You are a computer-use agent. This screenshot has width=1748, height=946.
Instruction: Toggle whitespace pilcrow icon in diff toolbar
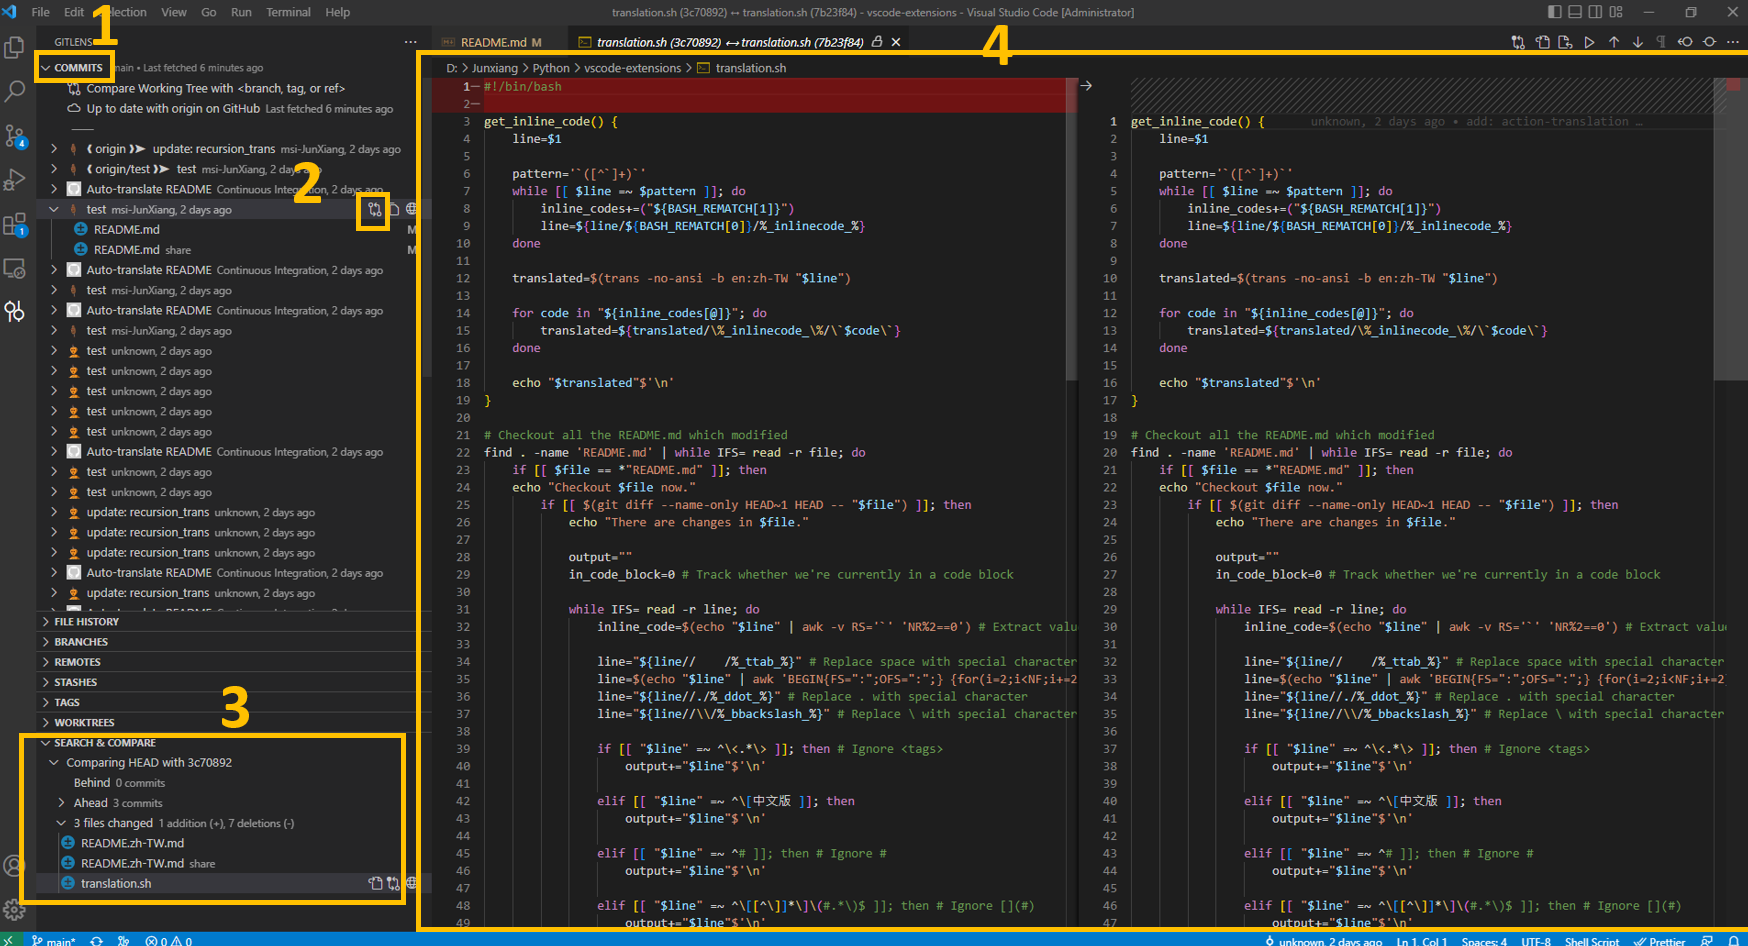tap(1661, 42)
